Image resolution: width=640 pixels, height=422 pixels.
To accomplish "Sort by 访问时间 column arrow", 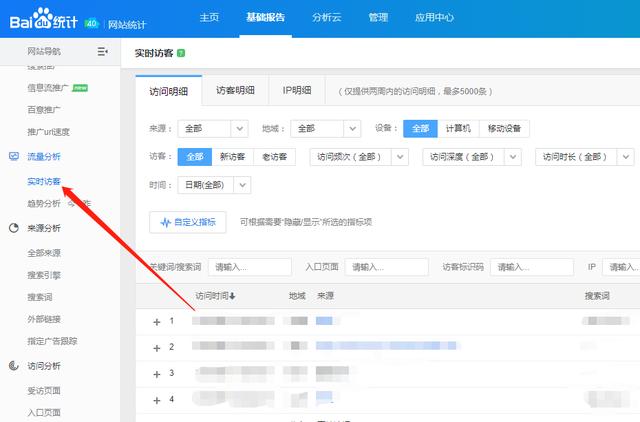I will click(x=233, y=297).
